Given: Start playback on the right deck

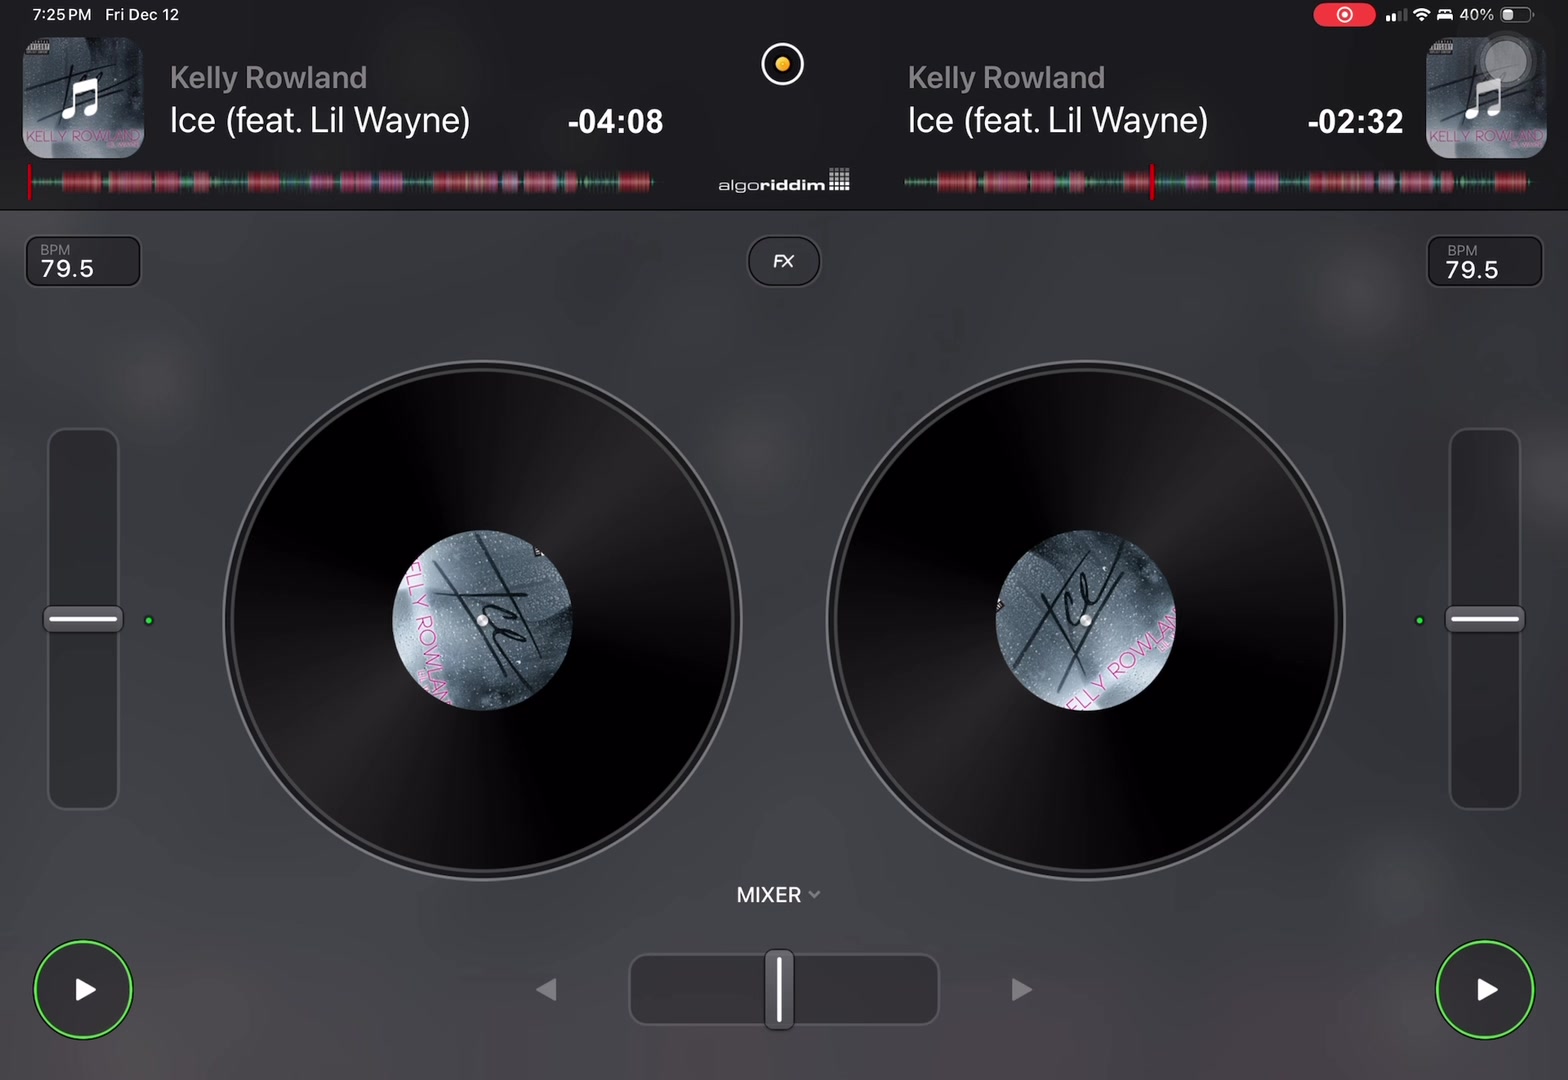Looking at the screenshot, I should 1485,989.
